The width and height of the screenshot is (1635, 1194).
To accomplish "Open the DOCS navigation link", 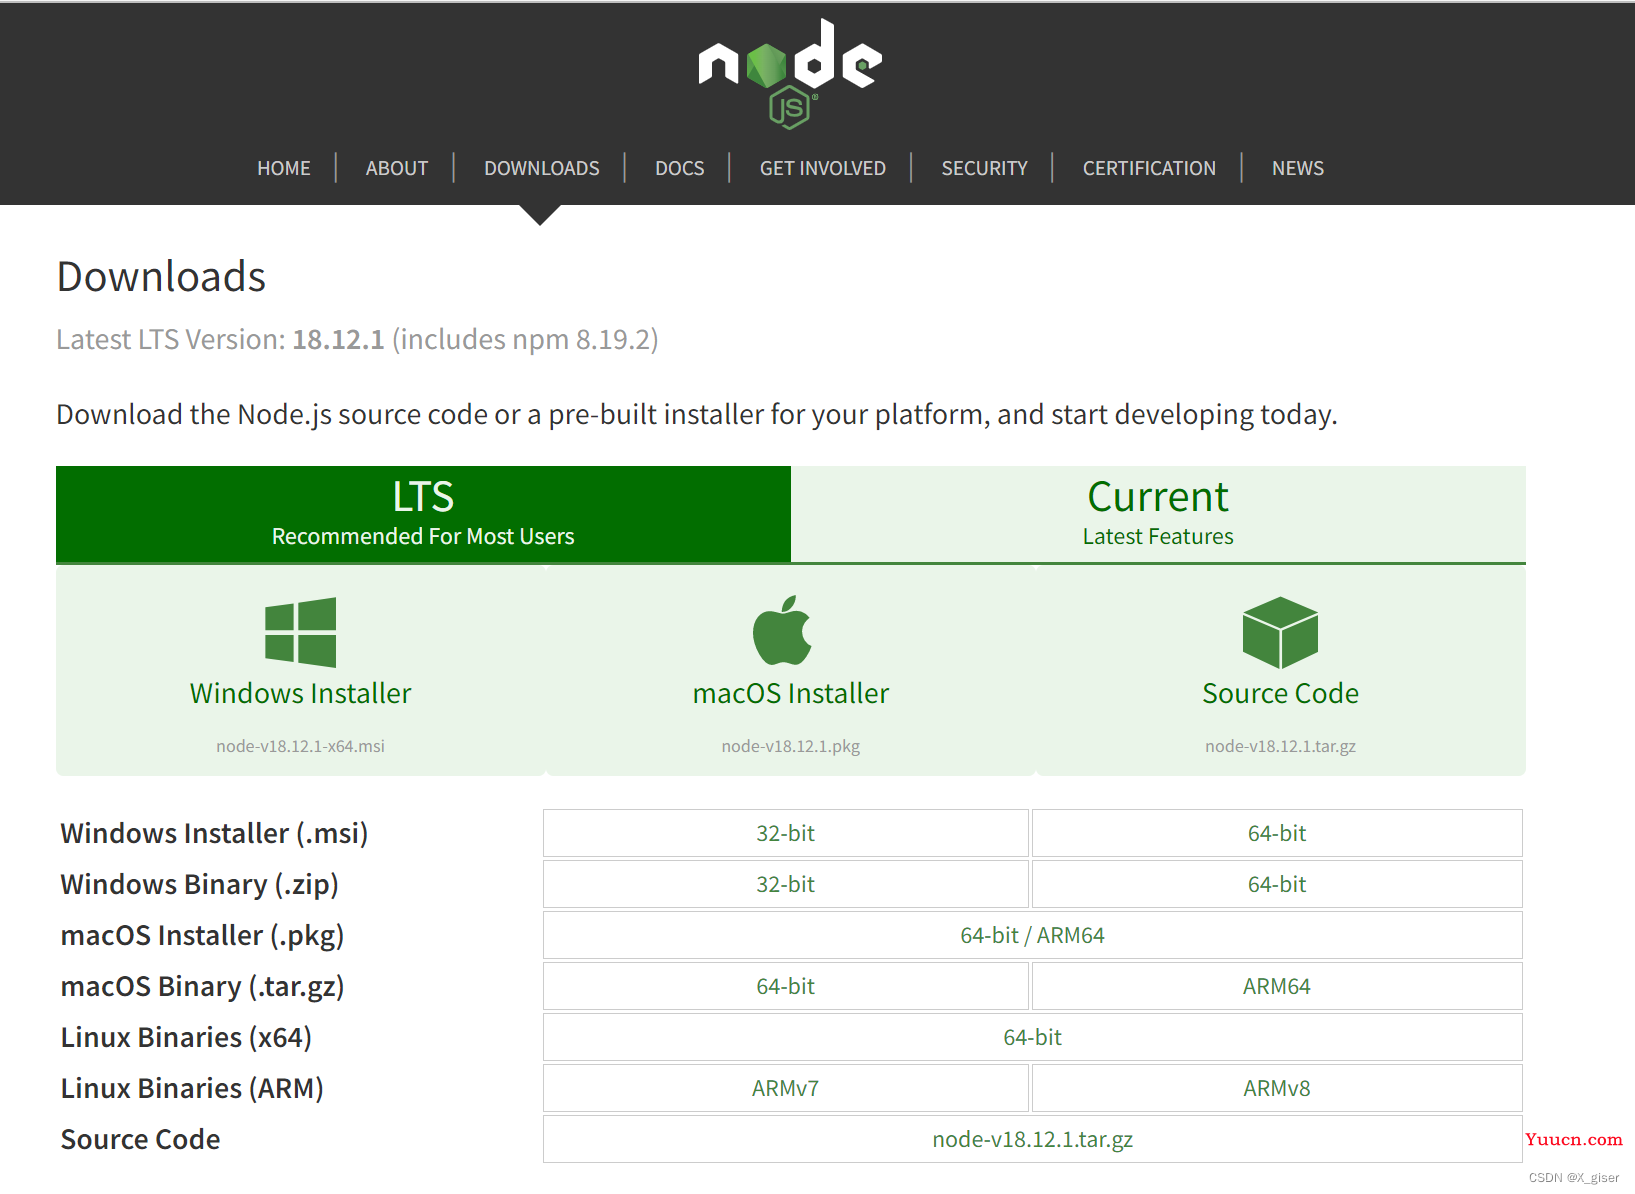I will (680, 168).
